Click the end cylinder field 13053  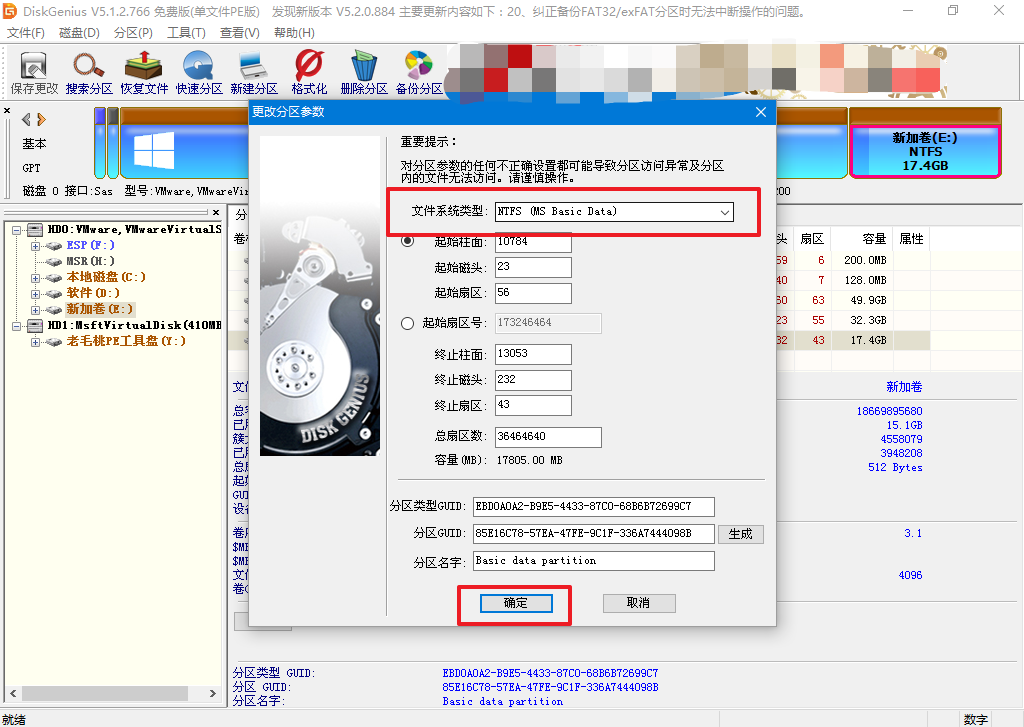[x=533, y=354]
